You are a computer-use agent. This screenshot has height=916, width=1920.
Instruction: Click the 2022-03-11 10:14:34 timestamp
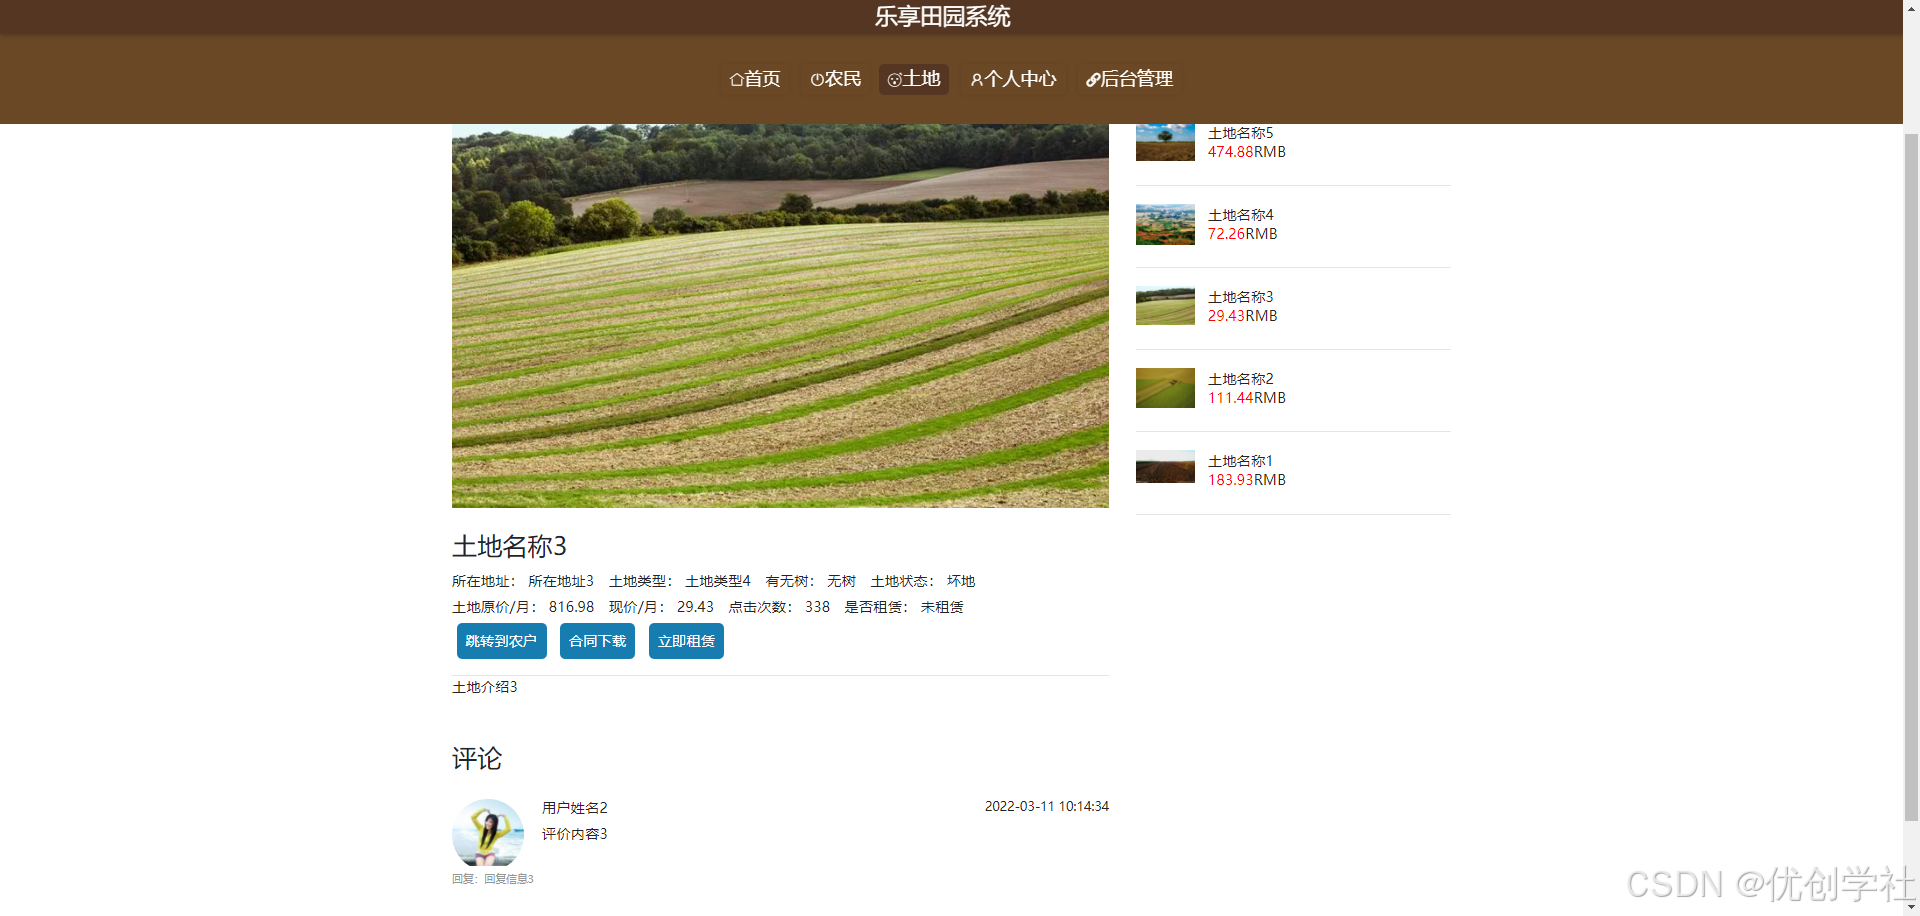(x=1047, y=806)
